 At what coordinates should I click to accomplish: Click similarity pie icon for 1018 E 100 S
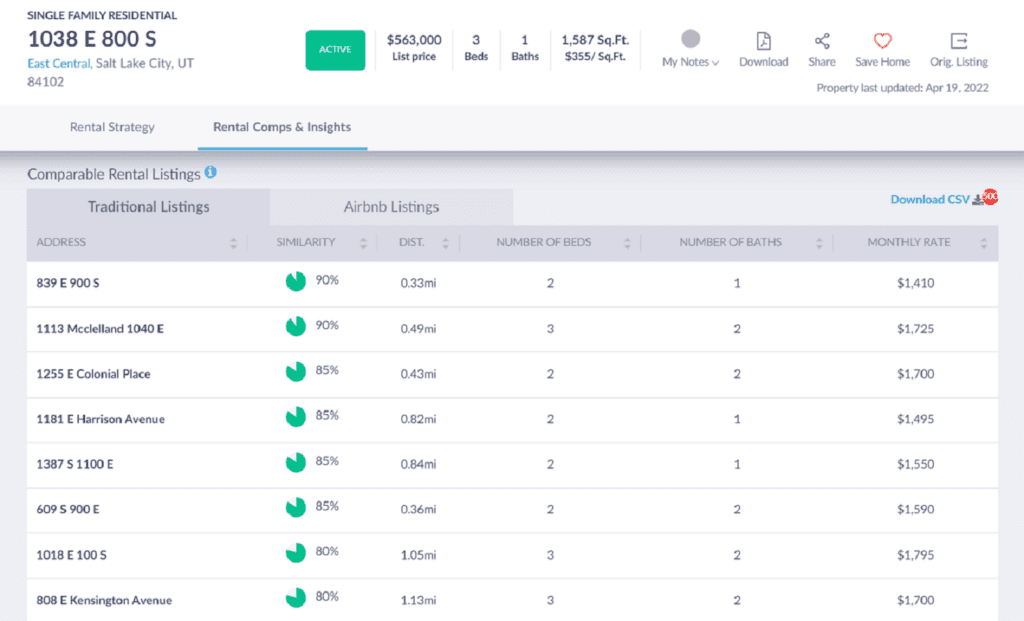click(295, 553)
